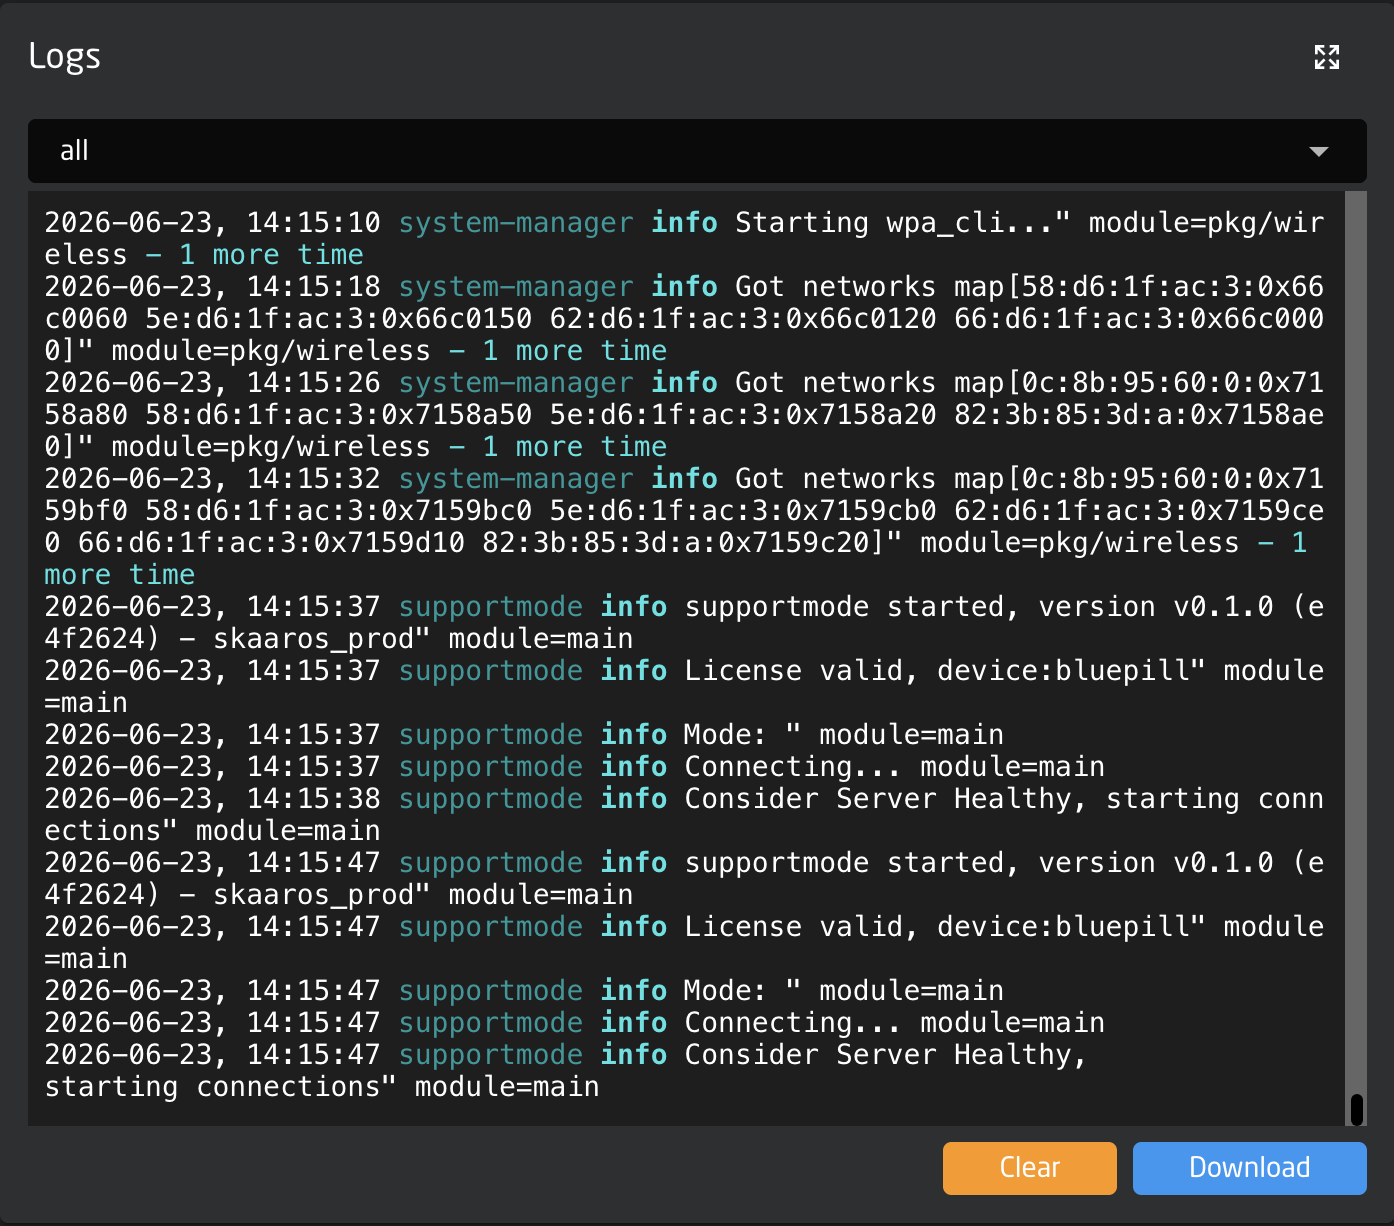Screen dimensions: 1394x1226
Task: Select the 14:15:32 Got networks log entry
Action: 685,527
